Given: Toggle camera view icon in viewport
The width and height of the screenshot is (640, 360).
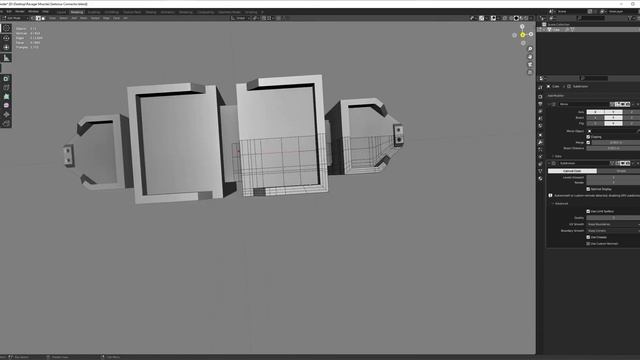Looking at the screenshot, I should coord(530,64).
